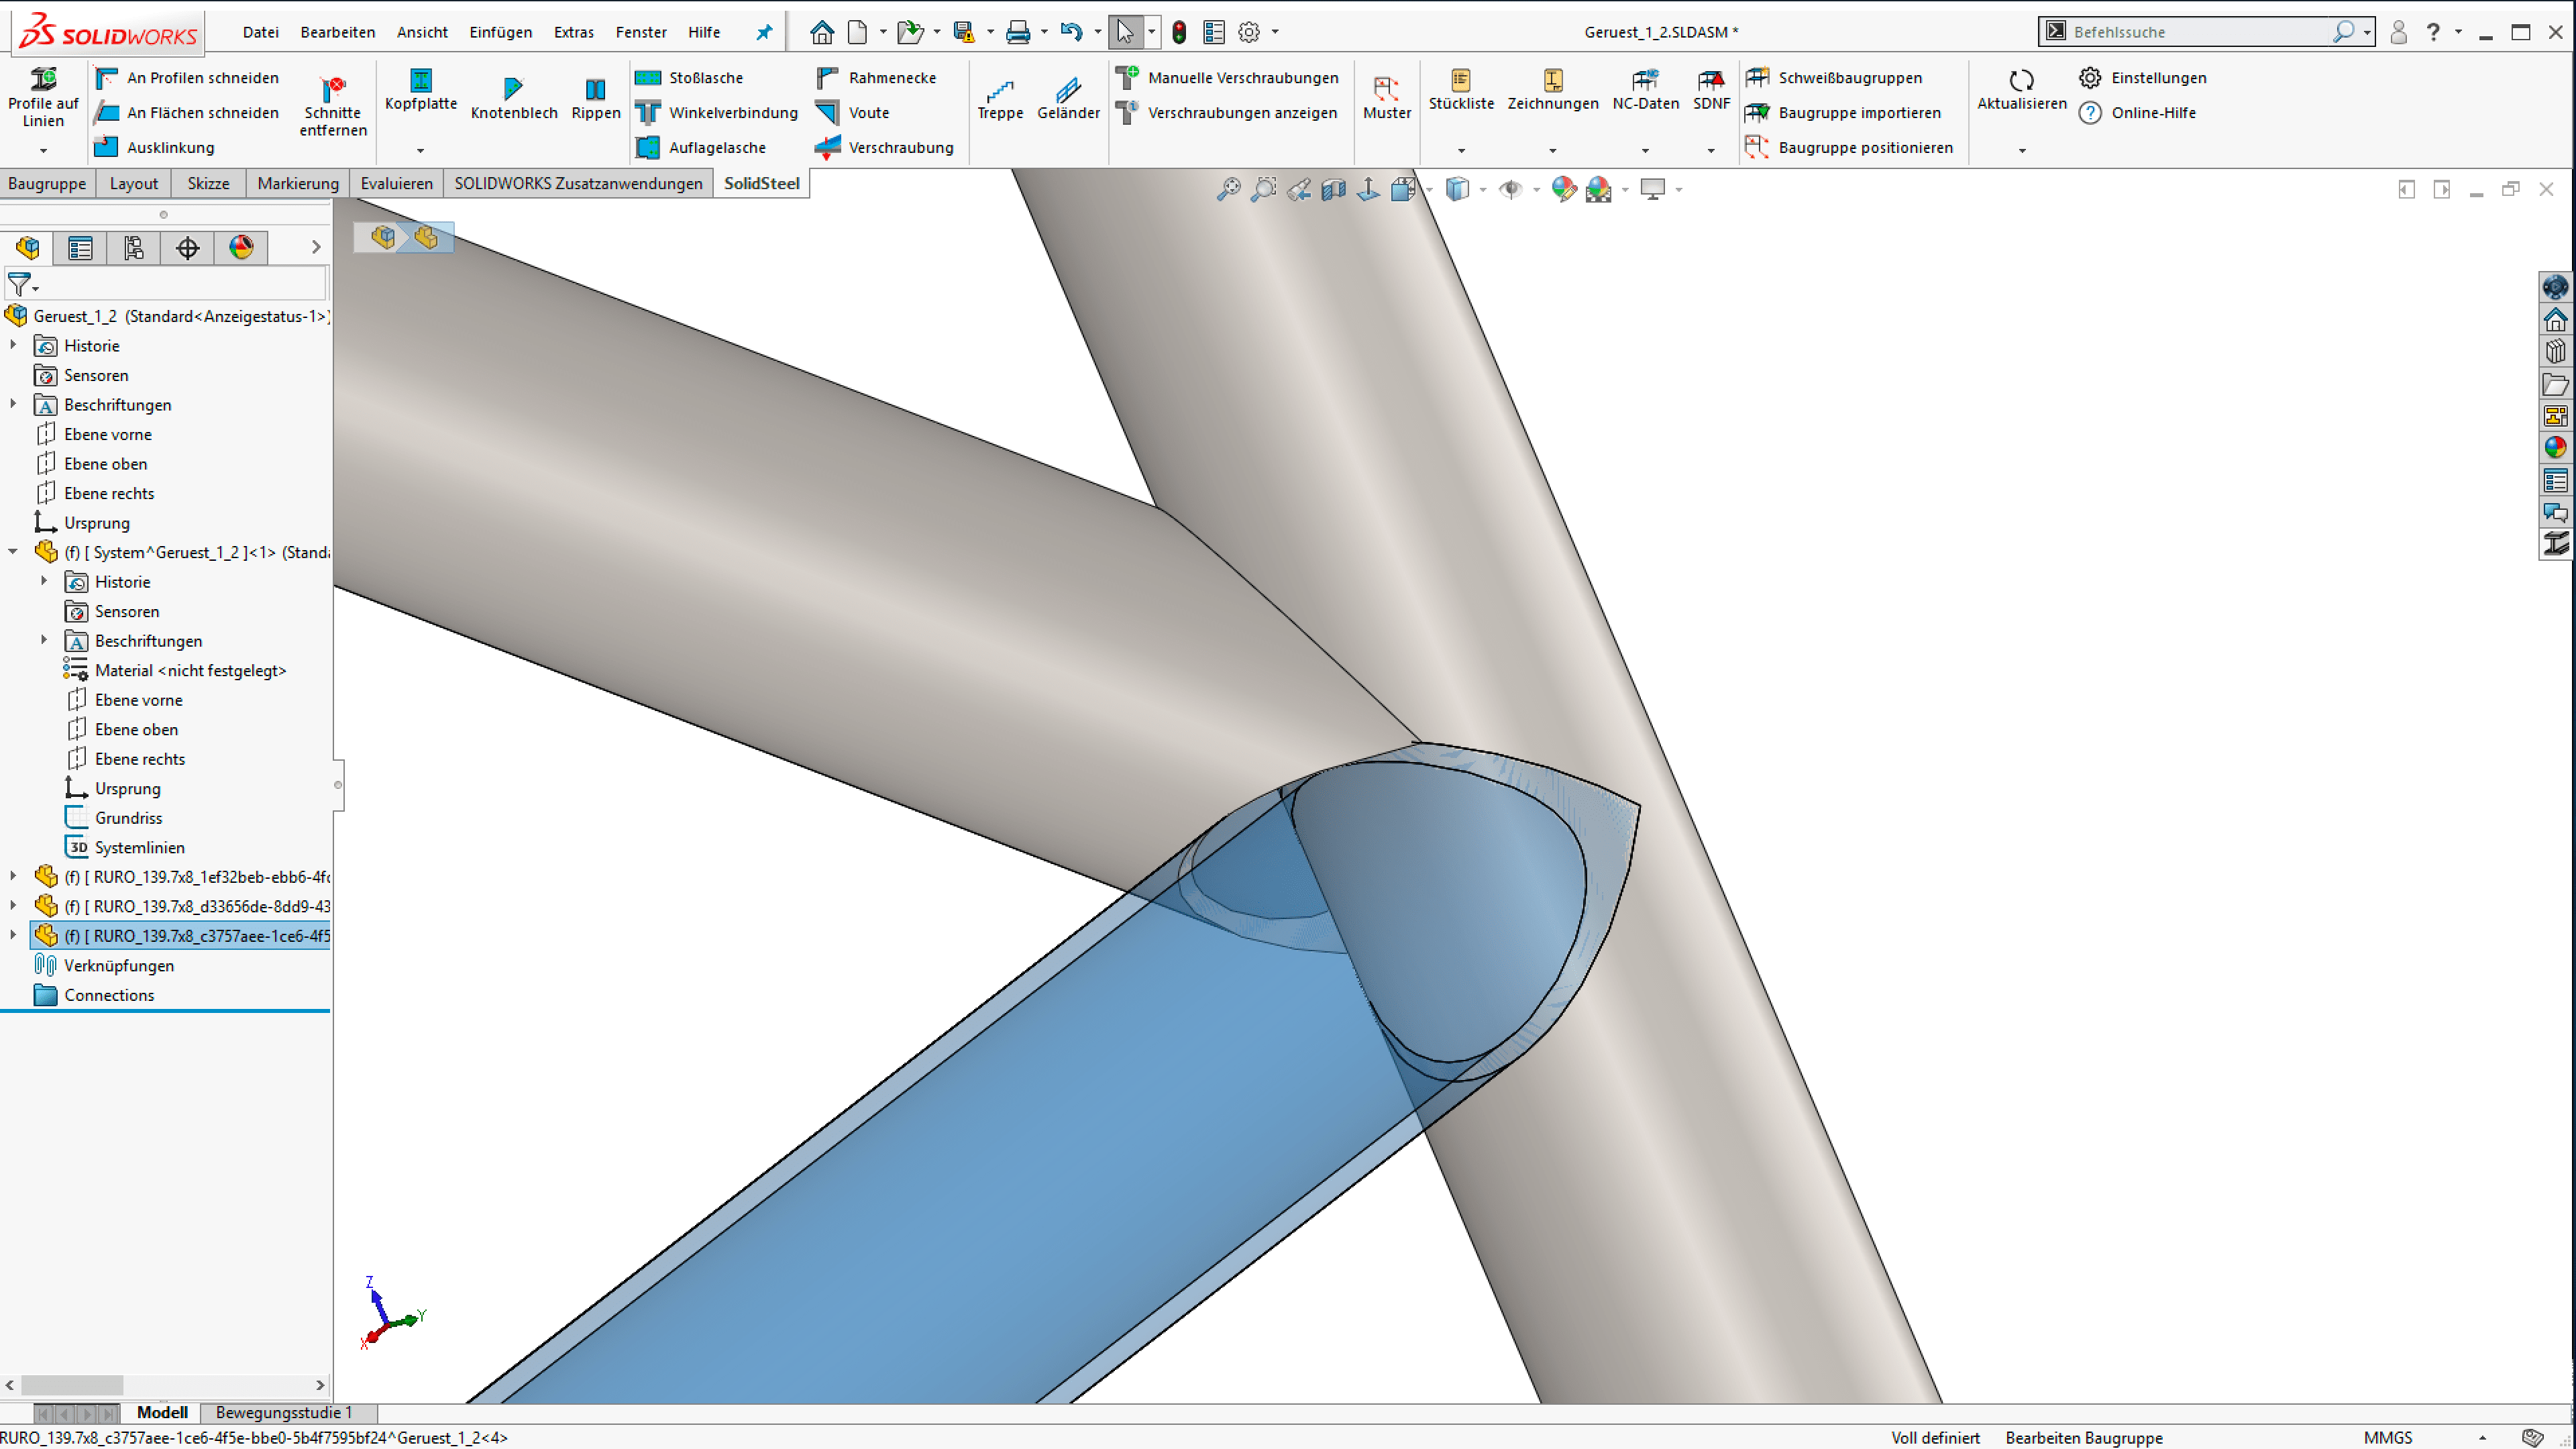Click the Stückliste icon
The width and height of the screenshot is (2576, 1449).
click(1461, 80)
